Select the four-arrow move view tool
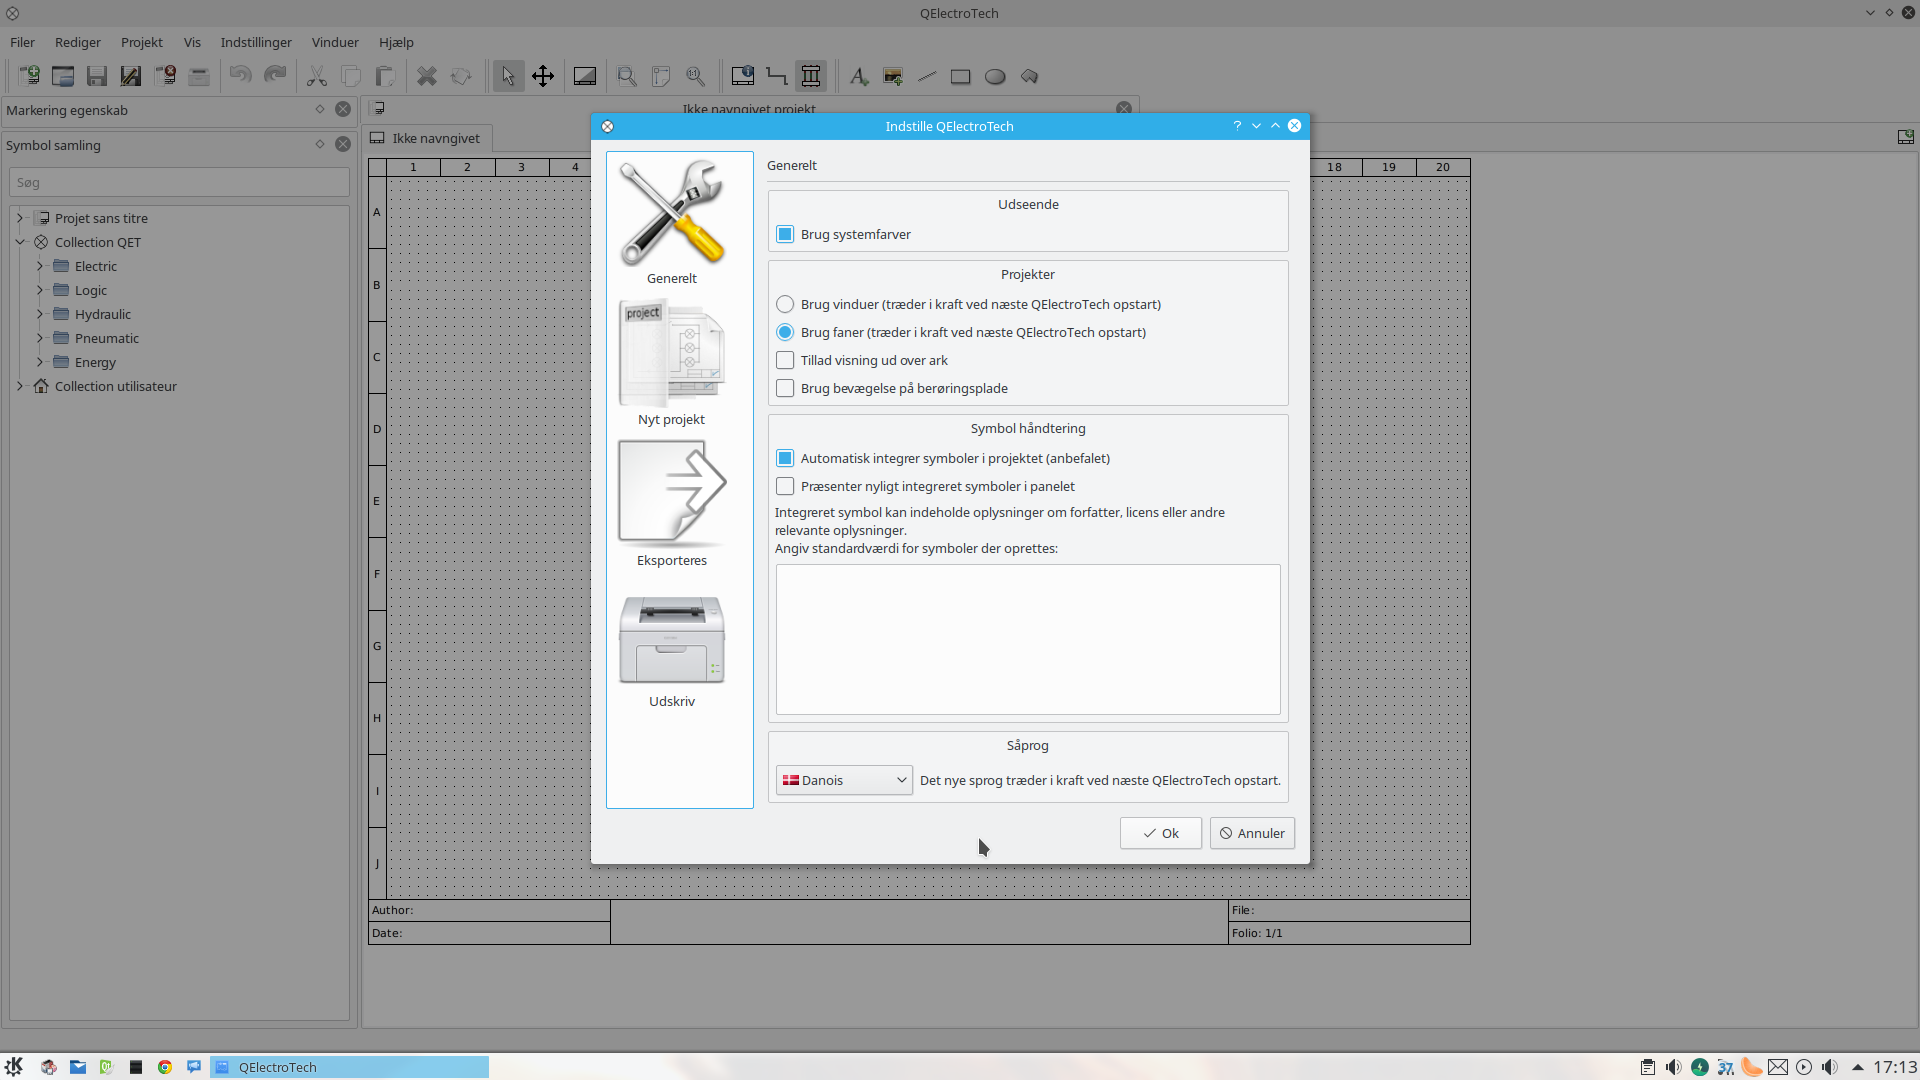 (543, 76)
